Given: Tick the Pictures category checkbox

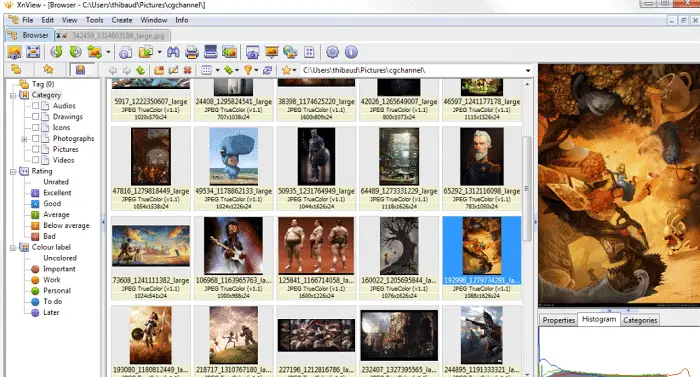Looking at the screenshot, I should point(35,149).
